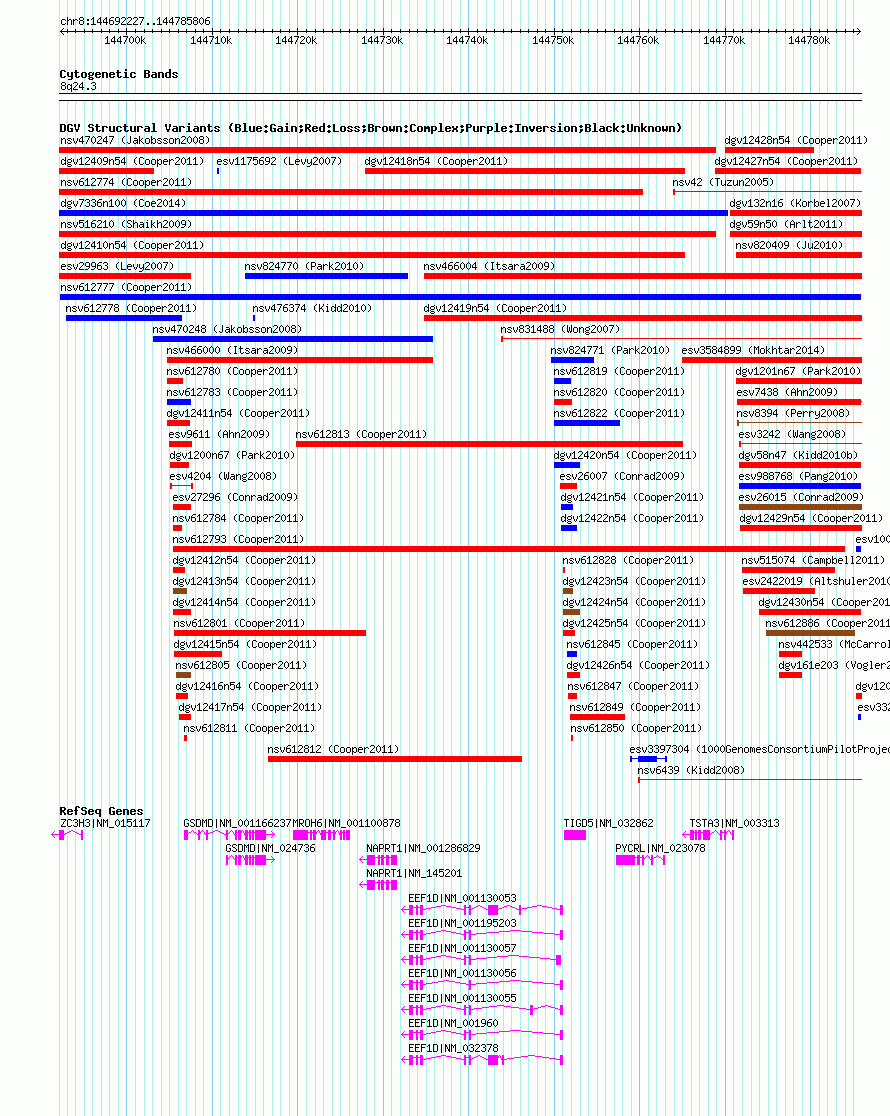Select the esv1175692 (Levy2007) variant

[279, 162]
